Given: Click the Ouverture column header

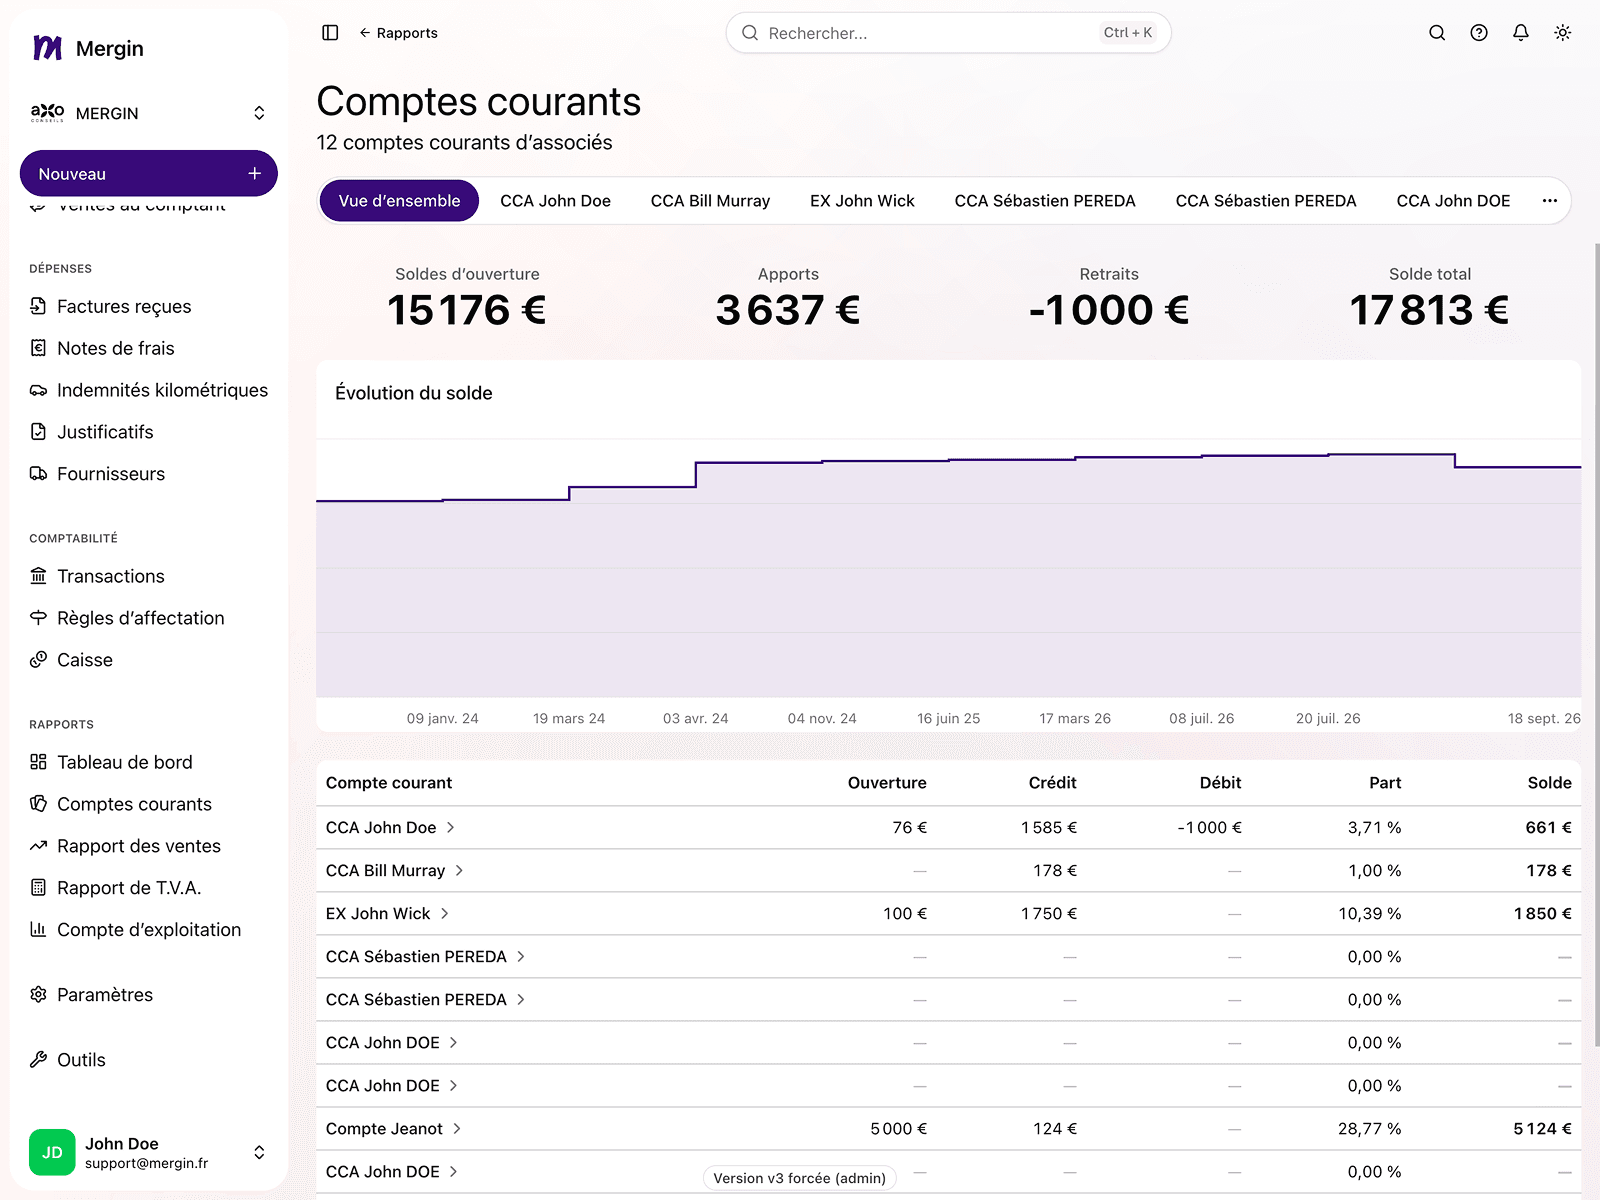Looking at the screenshot, I should point(887,783).
